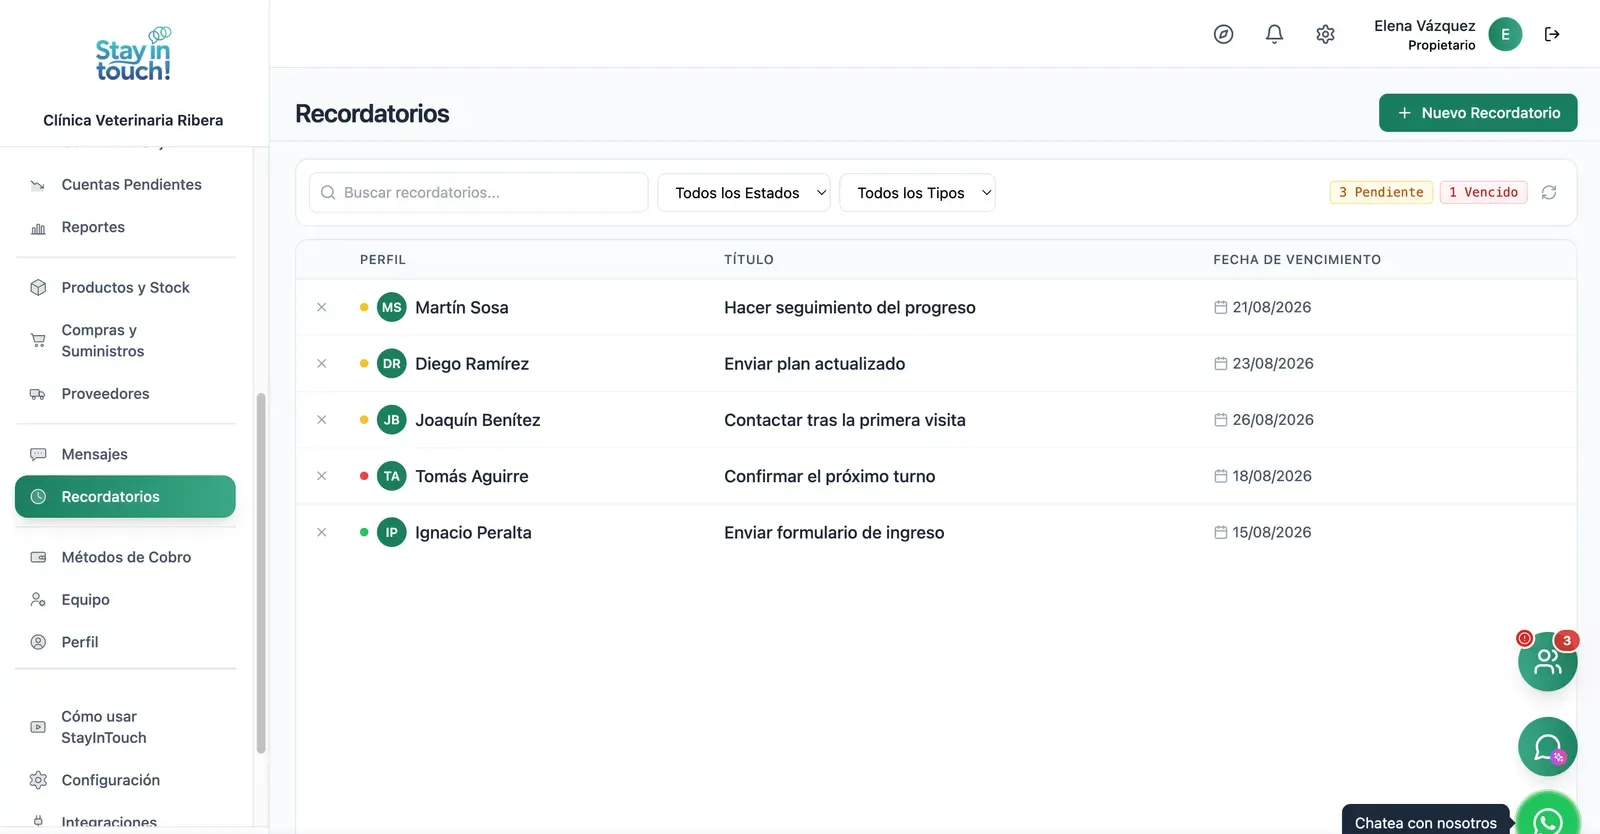Open Perfil in sidebar
Image resolution: width=1600 pixels, height=834 pixels.
pyautogui.click(x=125, y=642)
